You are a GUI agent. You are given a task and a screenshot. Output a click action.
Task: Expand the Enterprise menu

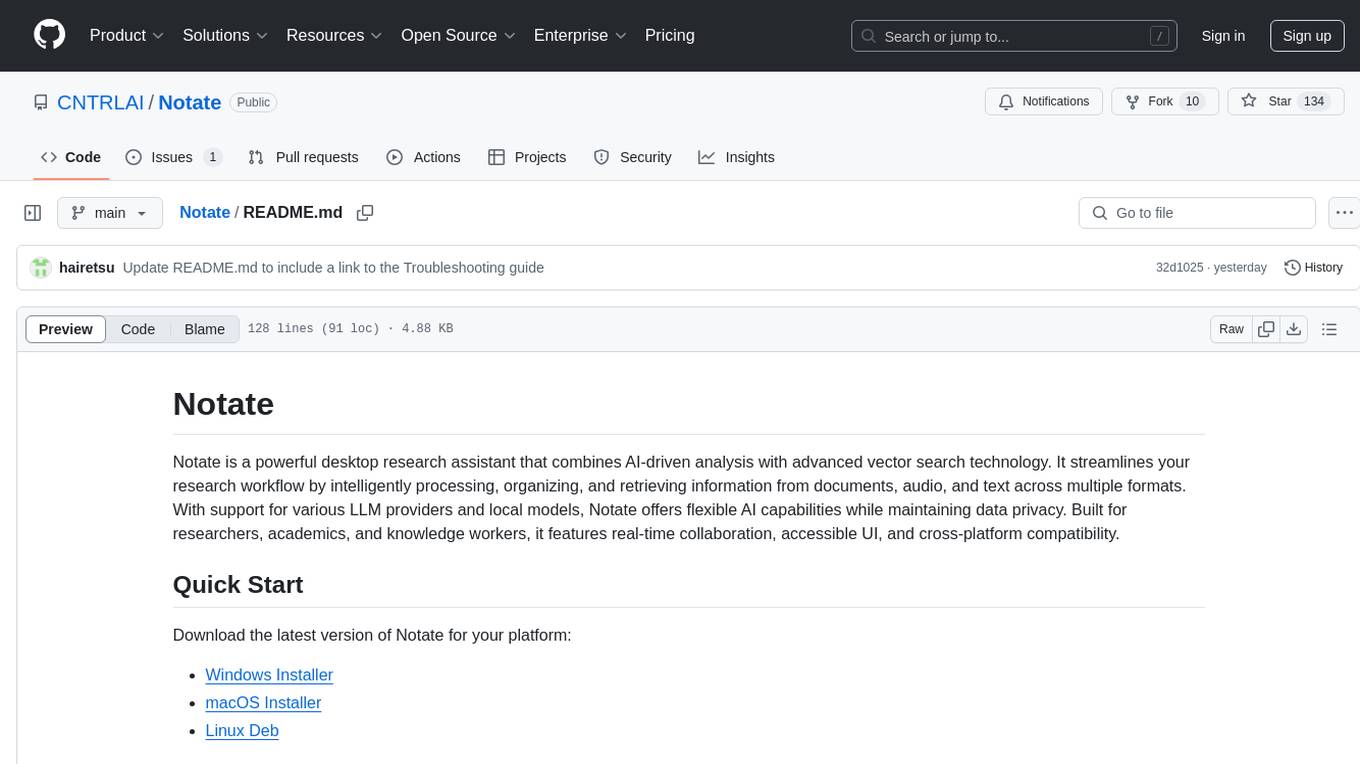(580, 35)
